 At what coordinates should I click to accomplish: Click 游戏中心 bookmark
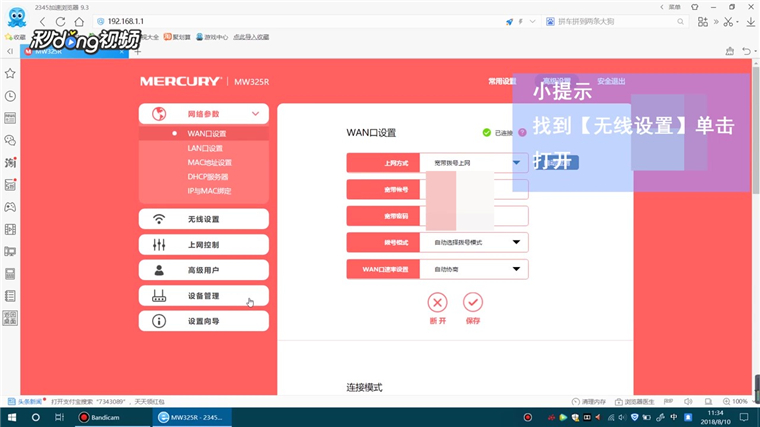pyautogui.click(x=212, y=37)
